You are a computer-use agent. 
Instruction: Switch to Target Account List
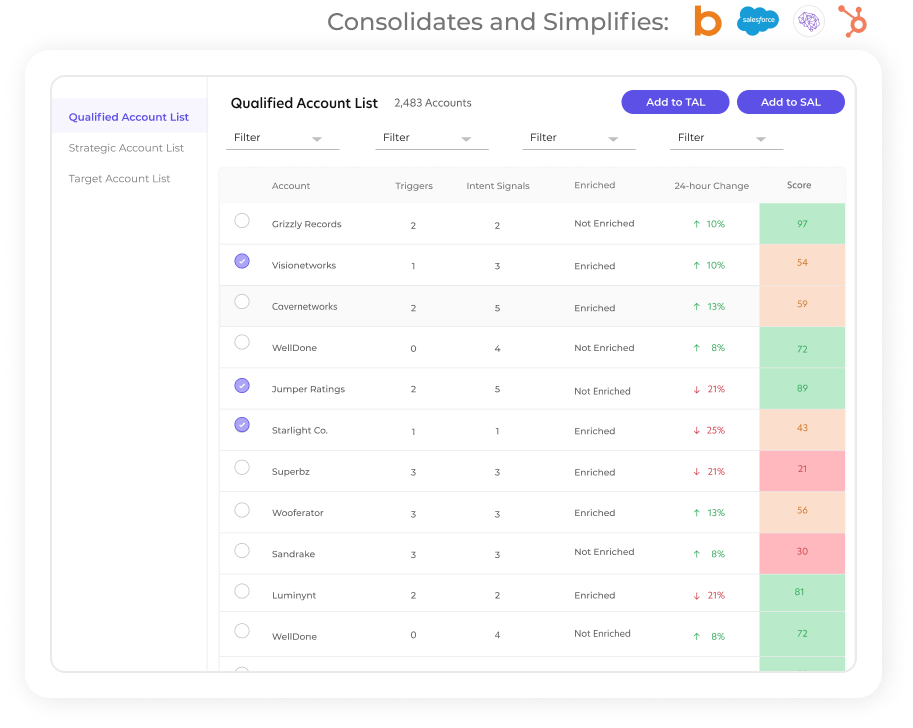[x=119, y=179]
